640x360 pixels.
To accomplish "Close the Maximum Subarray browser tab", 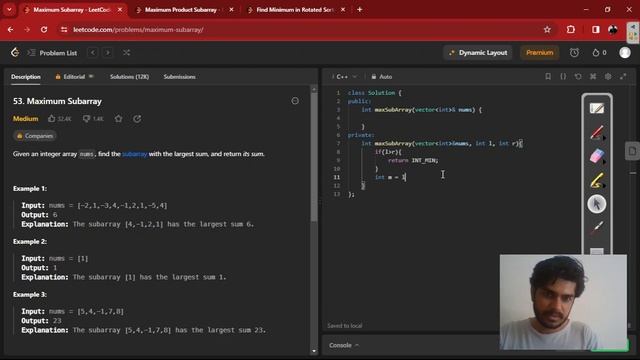I will pyautogui.click(x=120, y=9).
